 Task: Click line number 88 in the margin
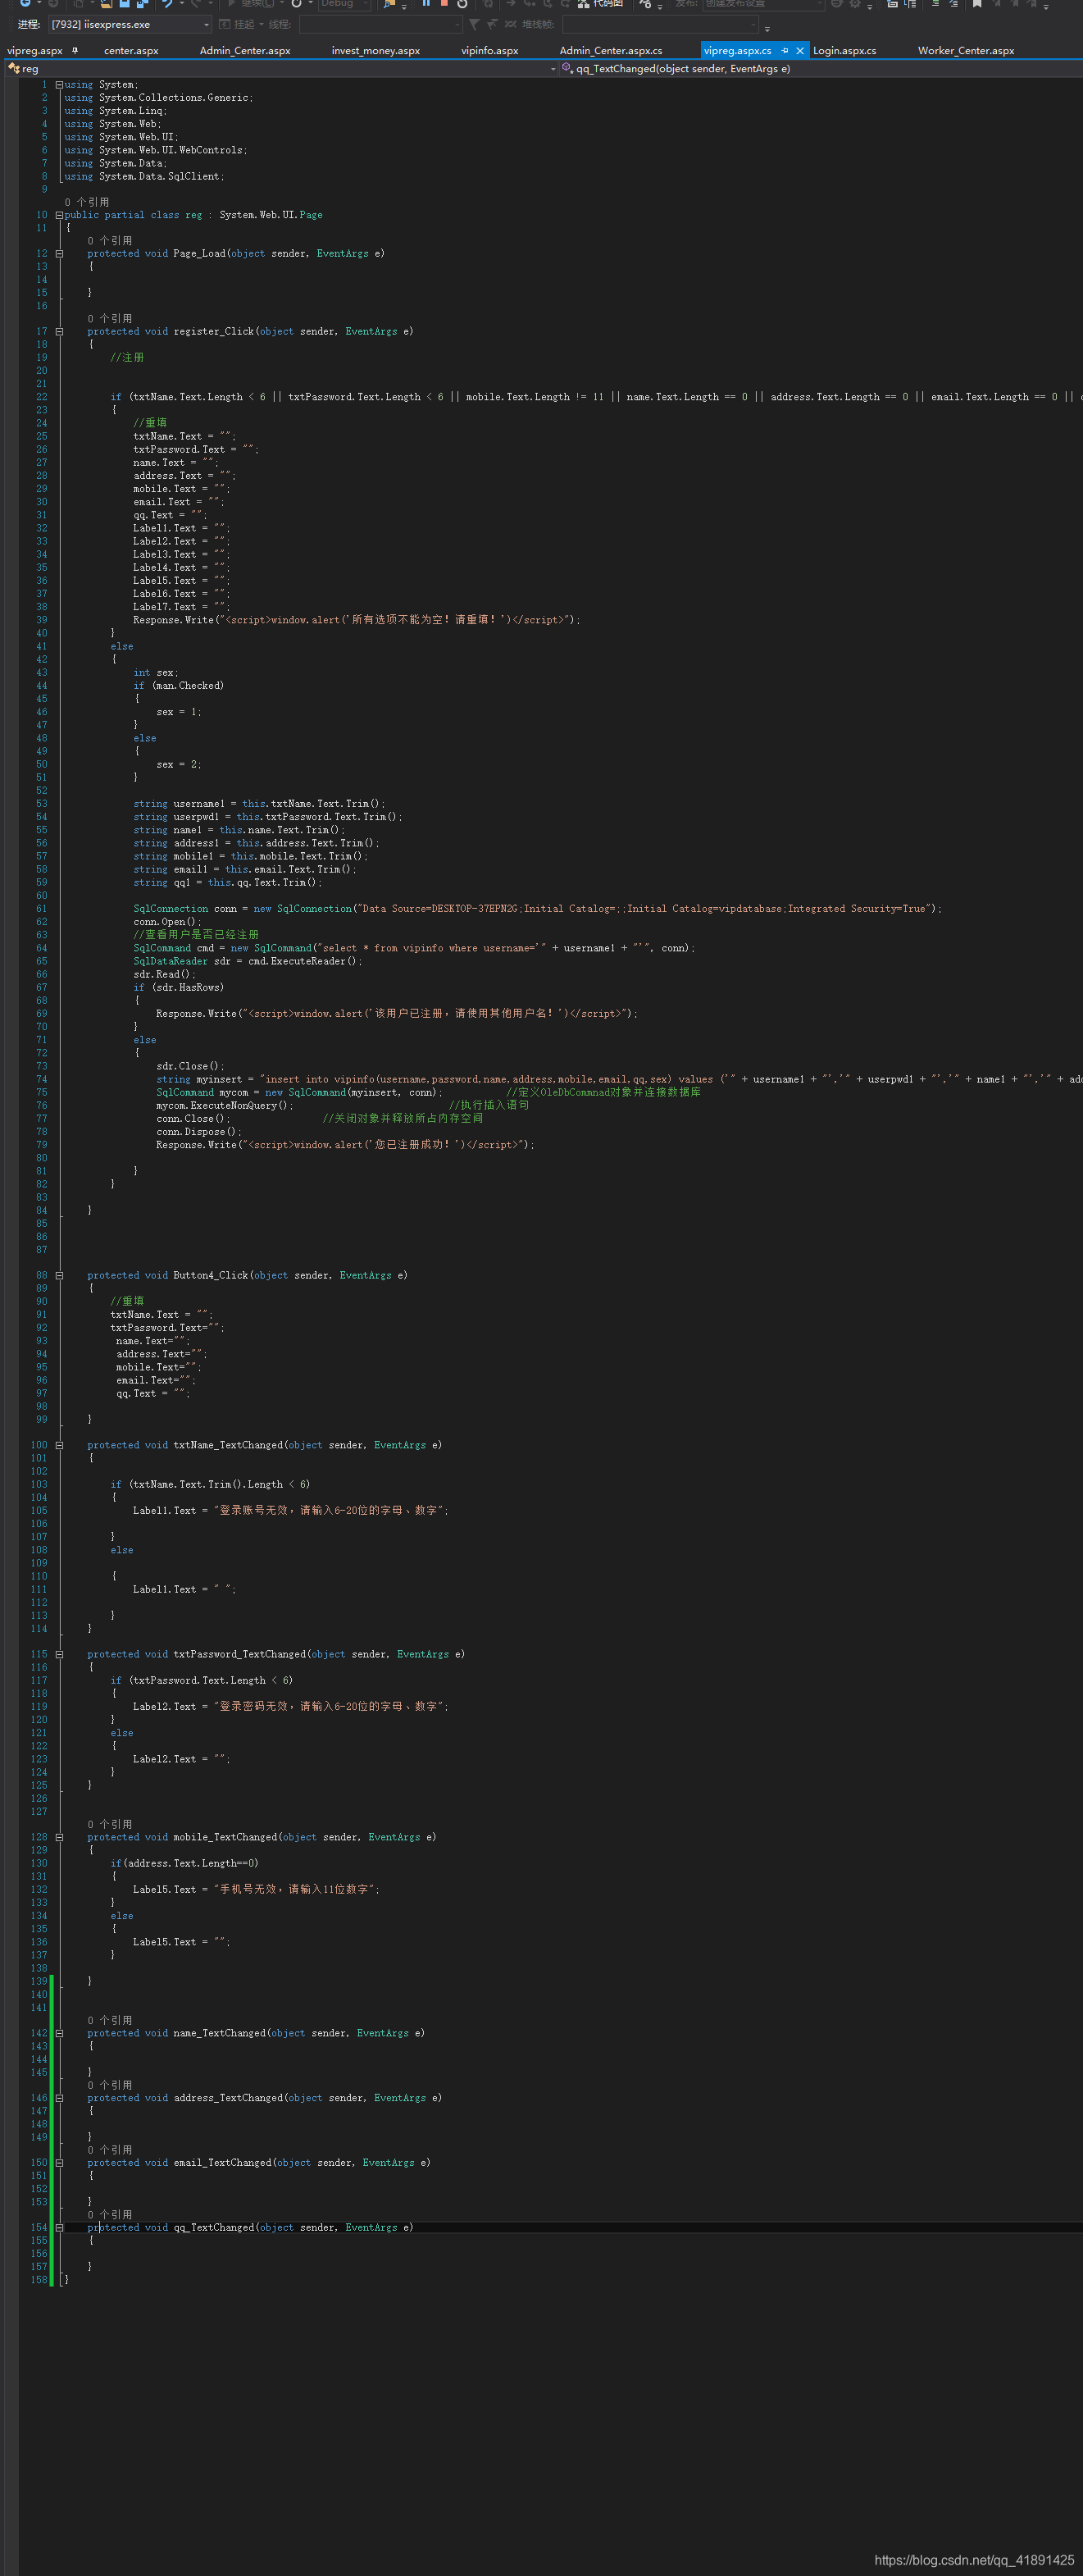point(41,1276)
